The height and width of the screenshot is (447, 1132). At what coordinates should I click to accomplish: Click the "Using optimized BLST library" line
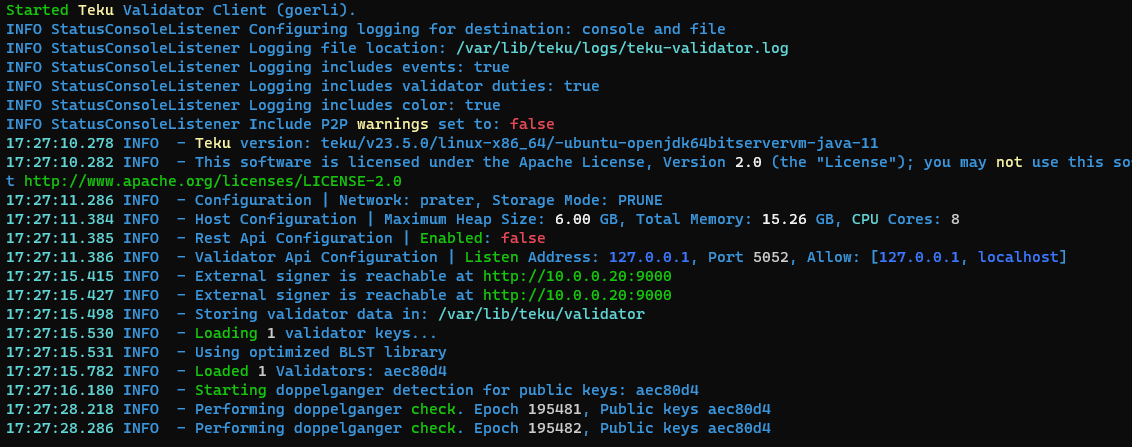pyautogui.click(x=320, y=352)
